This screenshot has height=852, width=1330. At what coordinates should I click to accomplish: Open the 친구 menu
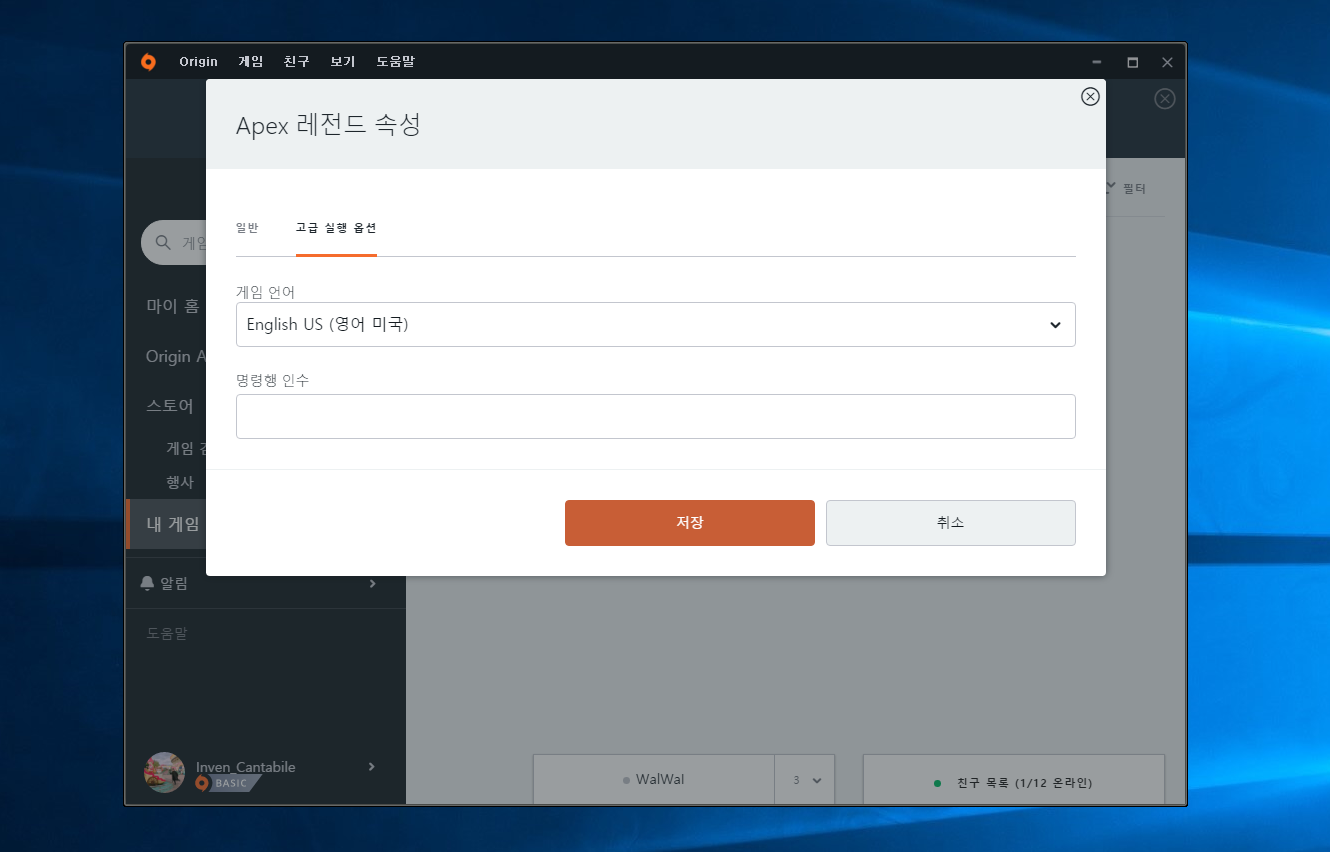coord(296,62)
